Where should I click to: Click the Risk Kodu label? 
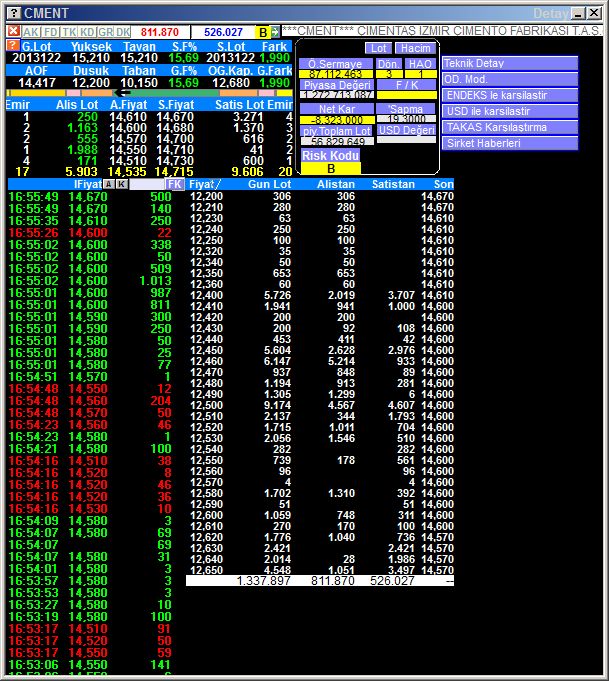331,155
